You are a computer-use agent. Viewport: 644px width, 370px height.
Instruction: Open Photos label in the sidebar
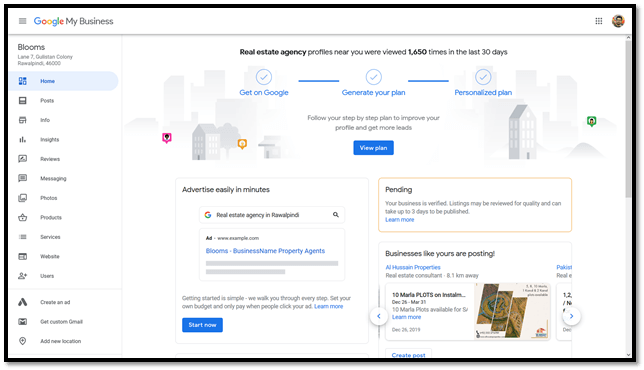[48, 198]
